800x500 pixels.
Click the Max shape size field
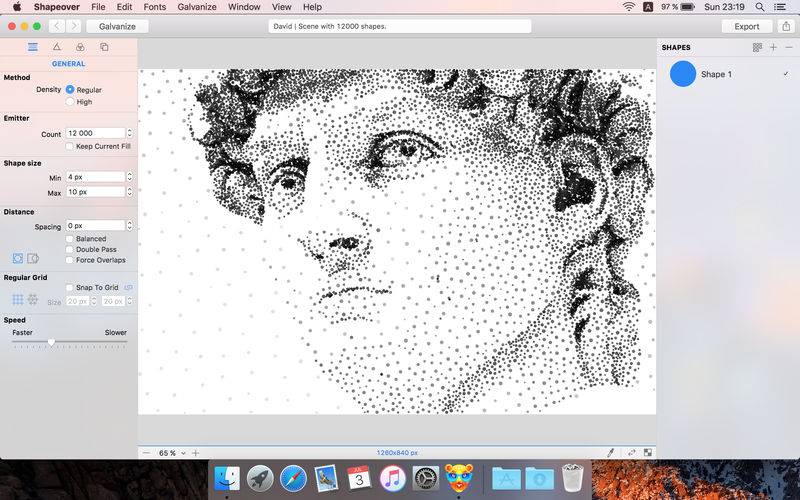pos(95,192)
